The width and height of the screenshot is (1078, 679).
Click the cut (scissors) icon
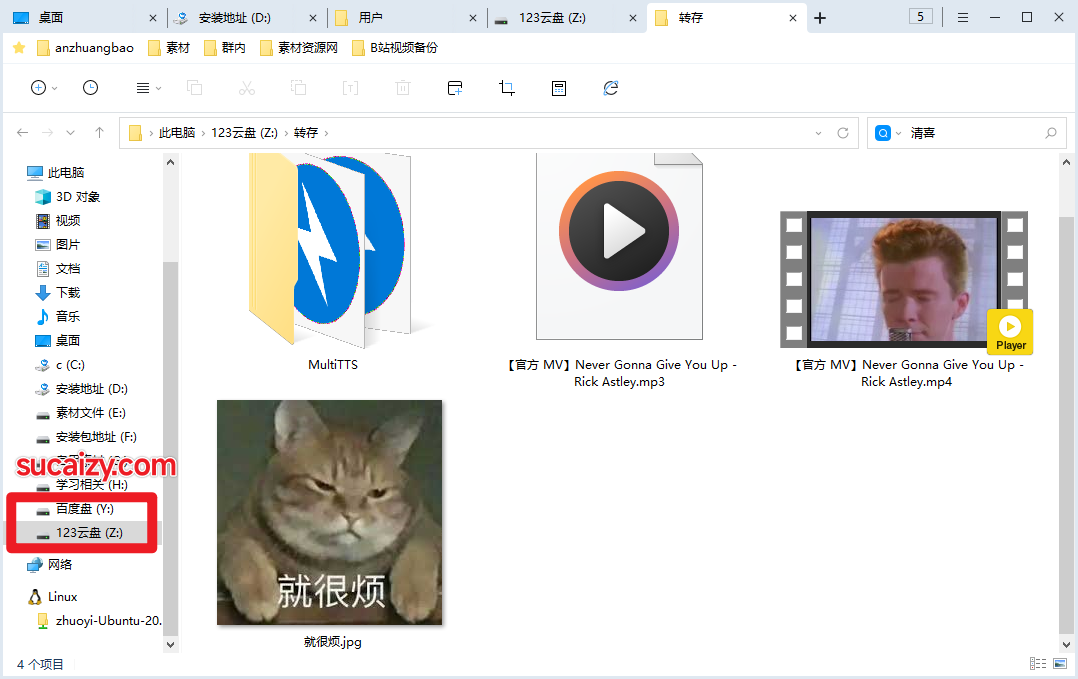248,88
